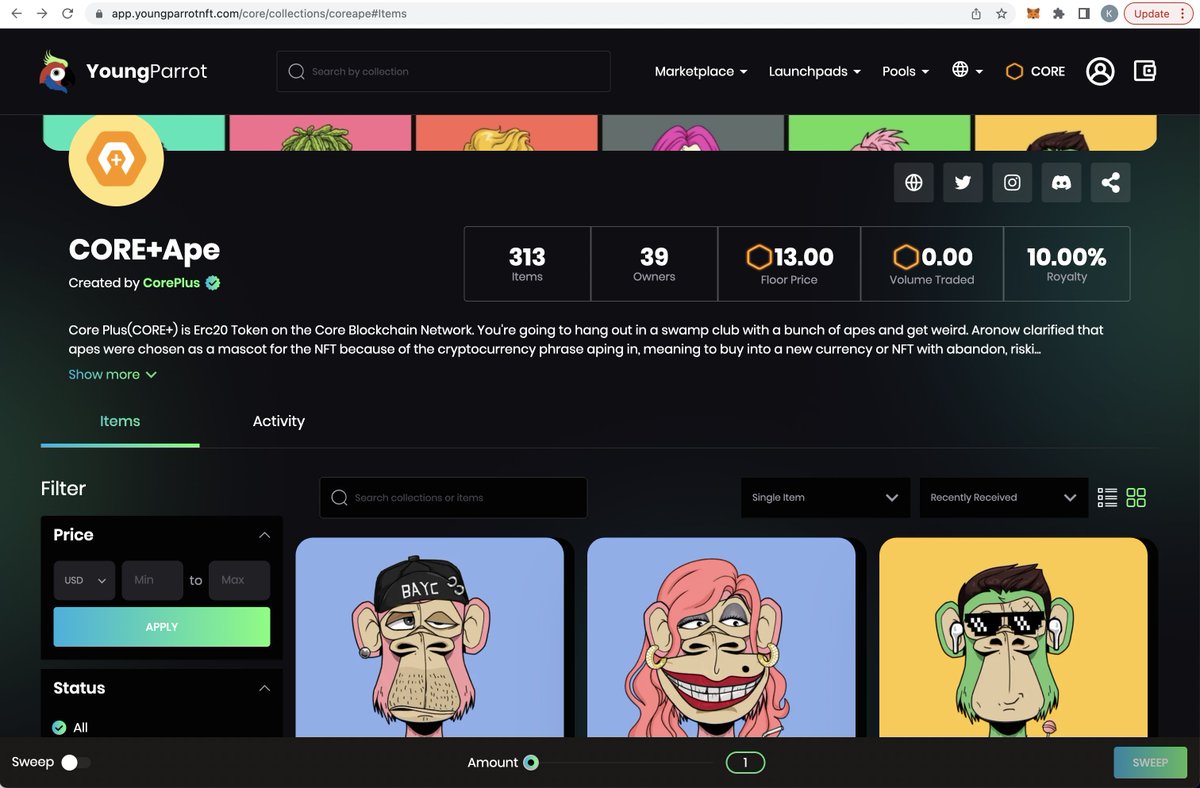Open the collection Twitter link

click(963, 183)
